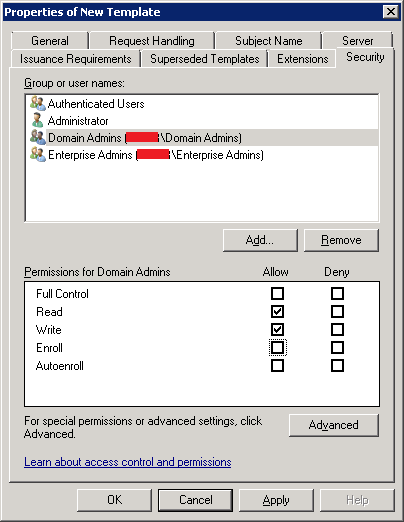This screenshot has width=404, height=522.
Task: Click the Authenticated Users group icon
Action: (x=38, y=104)
